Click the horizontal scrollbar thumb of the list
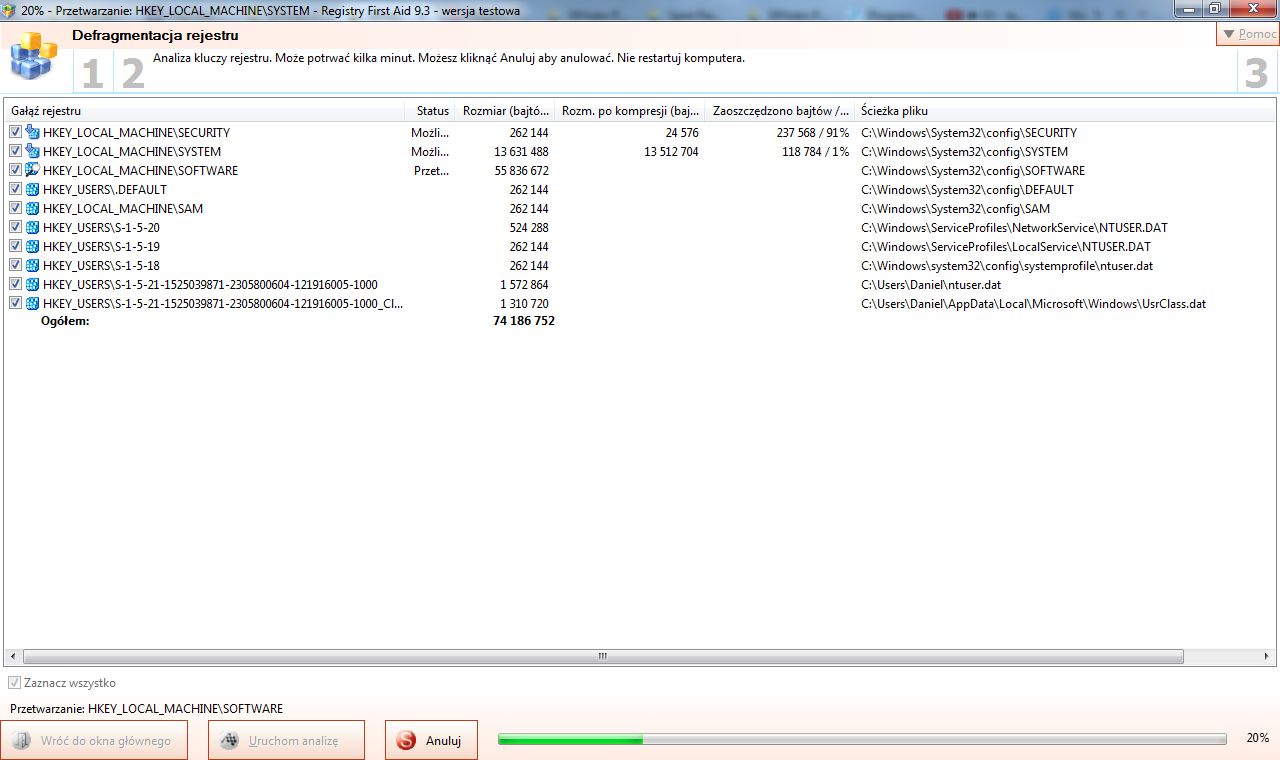Screen dimensions: 1280x760 (x=603, y=657)
